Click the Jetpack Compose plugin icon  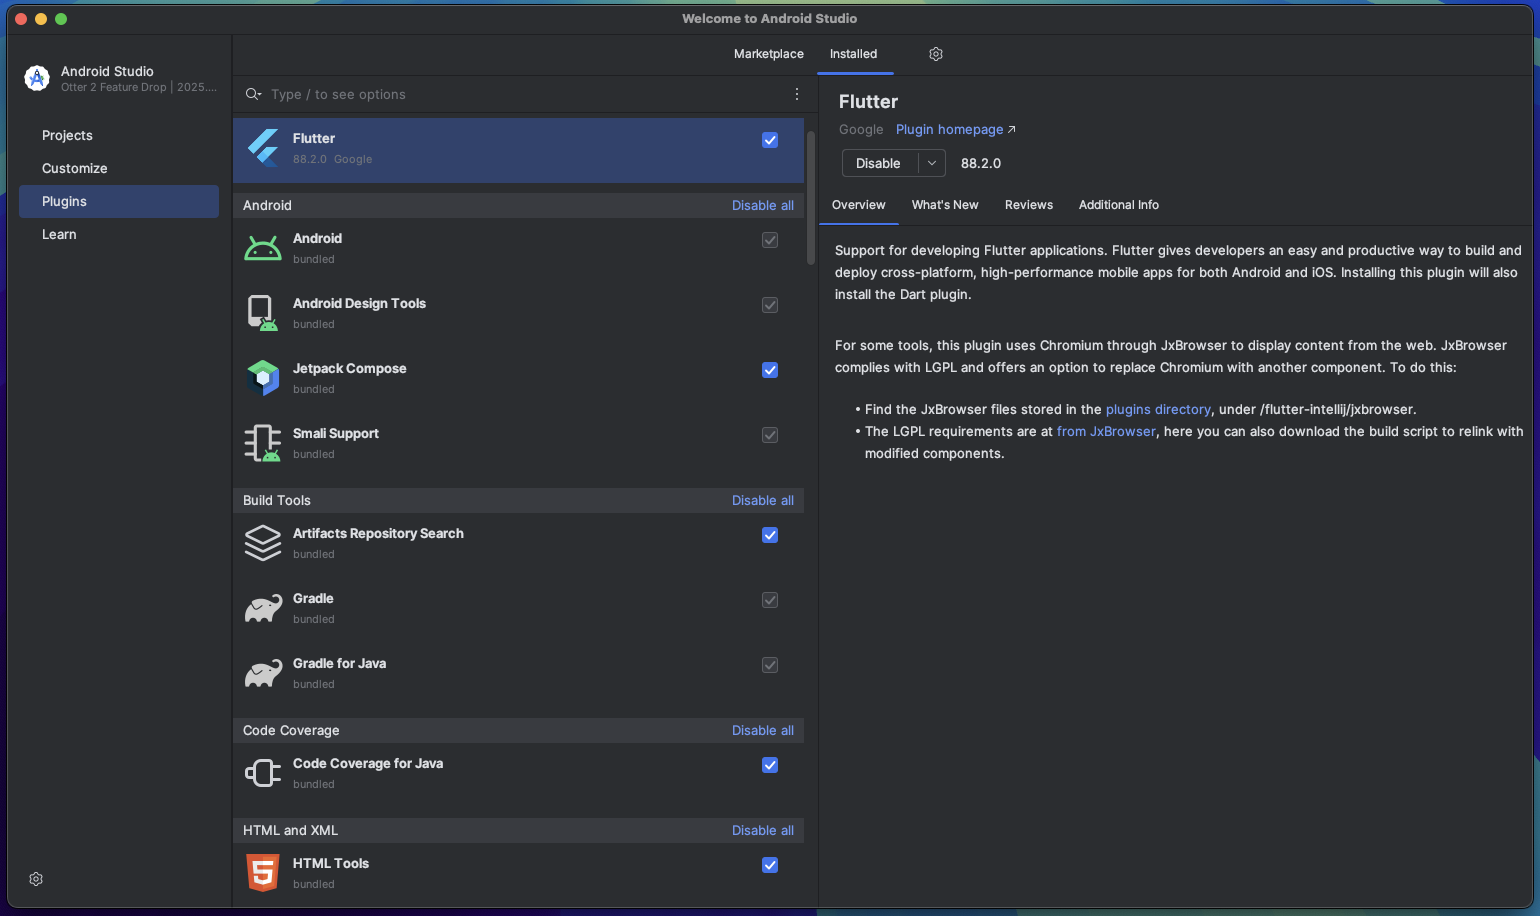263,378
